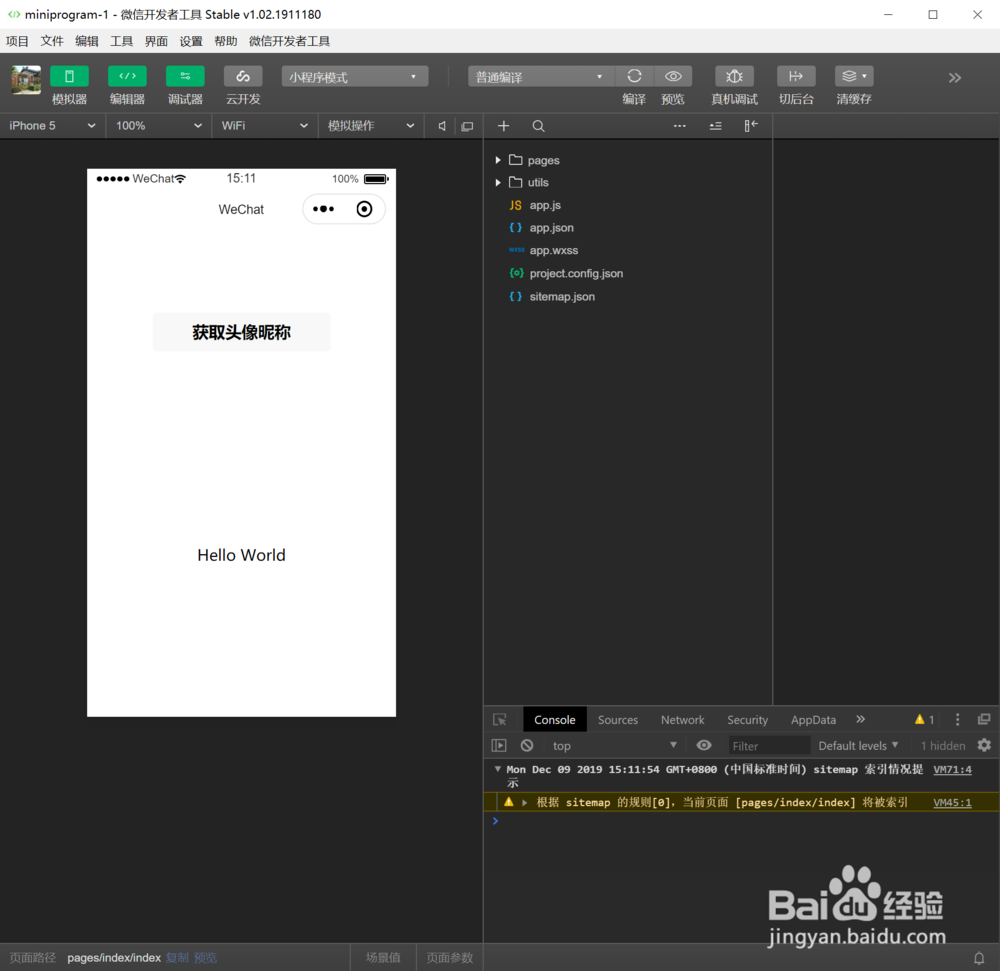Toggle the 编辑器 editor panel button
Viewport: 1000px width, 971px height.
point(127,77)
